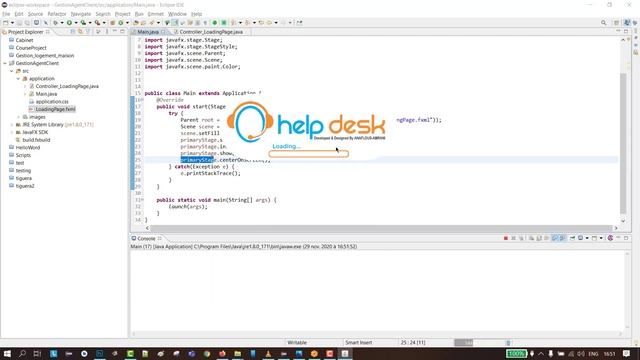This screenshot has width=640, height=360.
Task: Select build.fxbuild in Project Explorer
Action: point(36,140)
